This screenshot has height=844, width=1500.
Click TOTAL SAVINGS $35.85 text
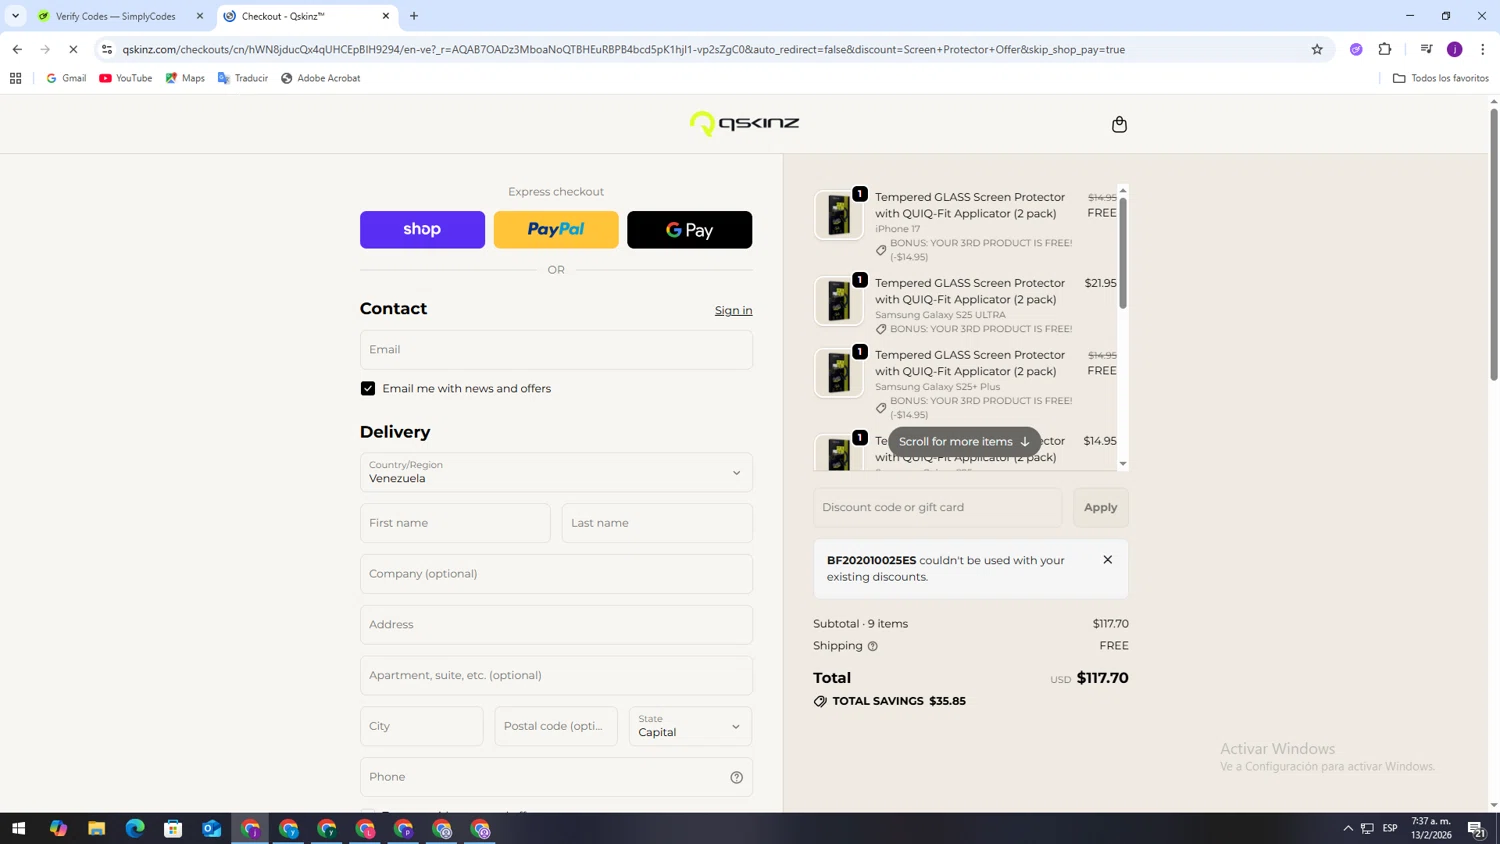[899, 701]
